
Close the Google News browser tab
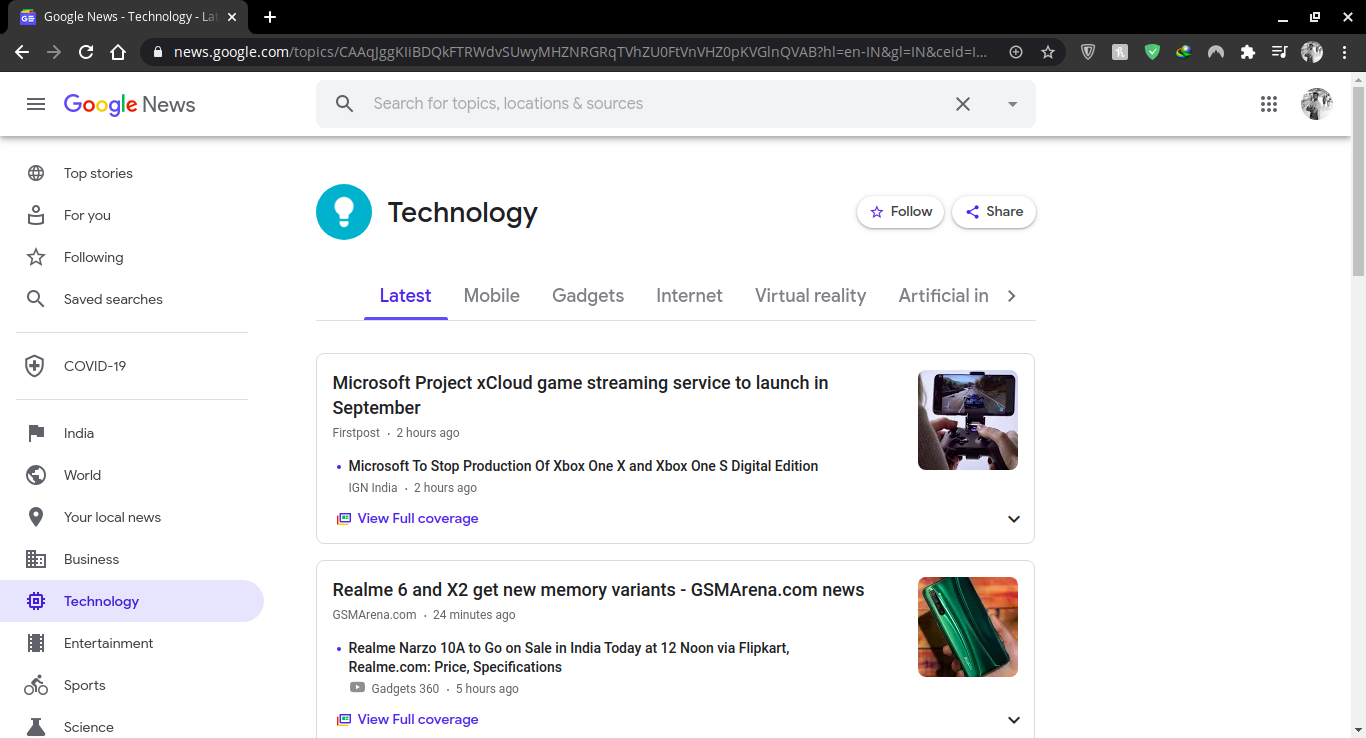232,17
